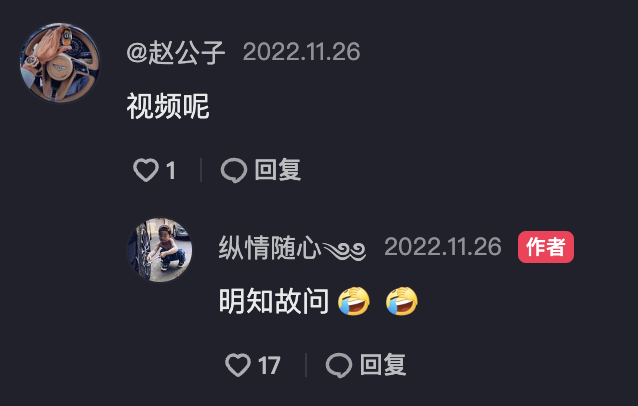Click the 2022.11.26 date beside 纵情随心
The image size is (638, 406).
coord(443,247)
